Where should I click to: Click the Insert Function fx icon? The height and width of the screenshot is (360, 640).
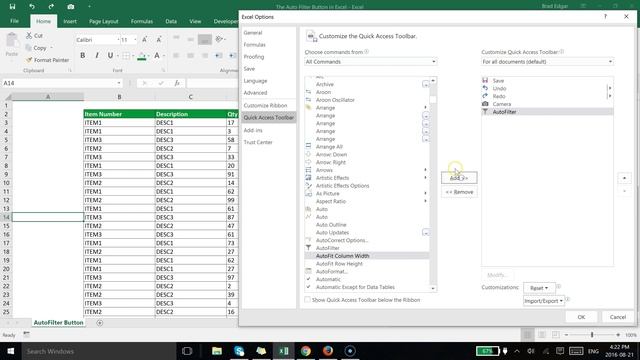pyautogui.click(x=177, y=83)
